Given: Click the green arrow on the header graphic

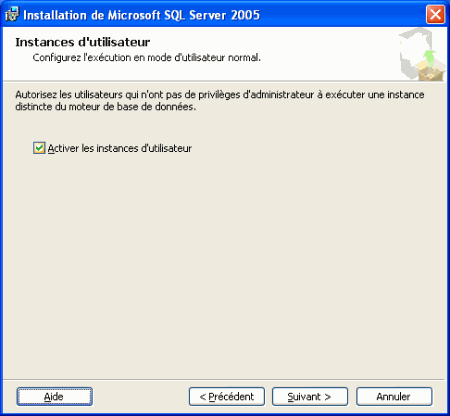Looking at the screenshot, I should 429,57.
